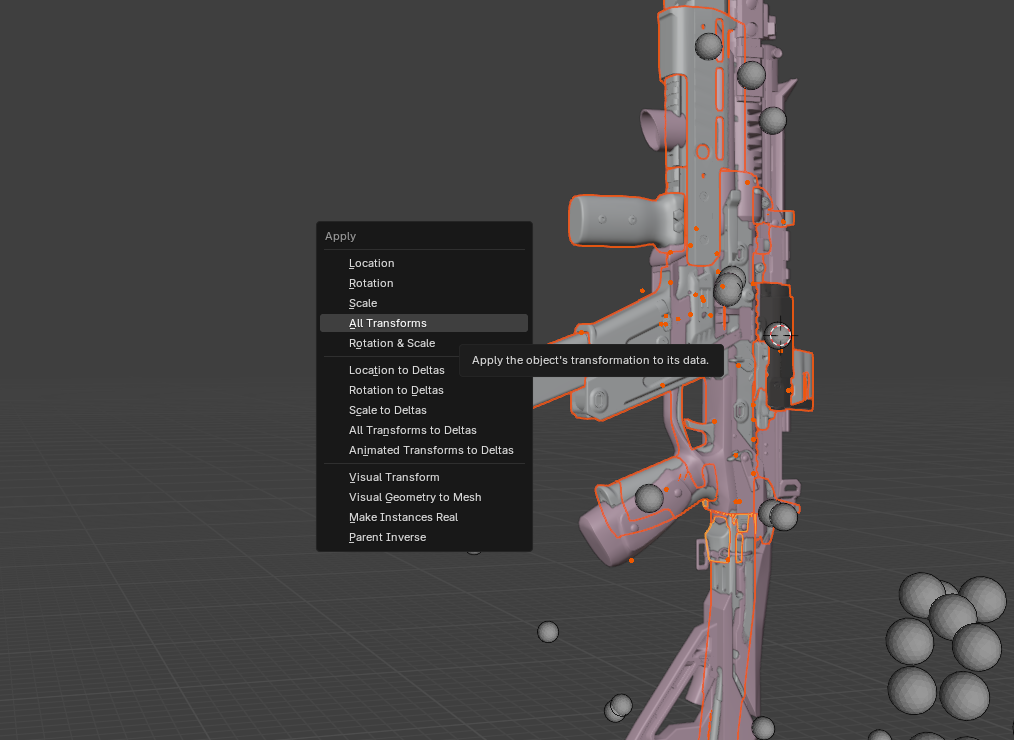Select Animated Transforms to Deltas
Screen dimensions: 1014x740
(431, 450)
